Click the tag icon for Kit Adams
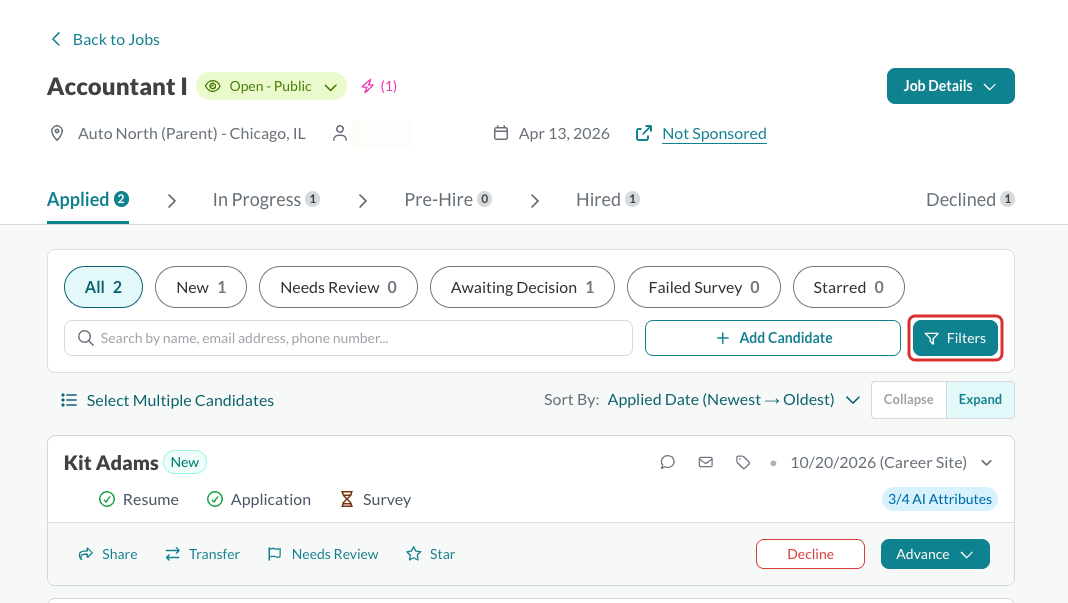 743,463
